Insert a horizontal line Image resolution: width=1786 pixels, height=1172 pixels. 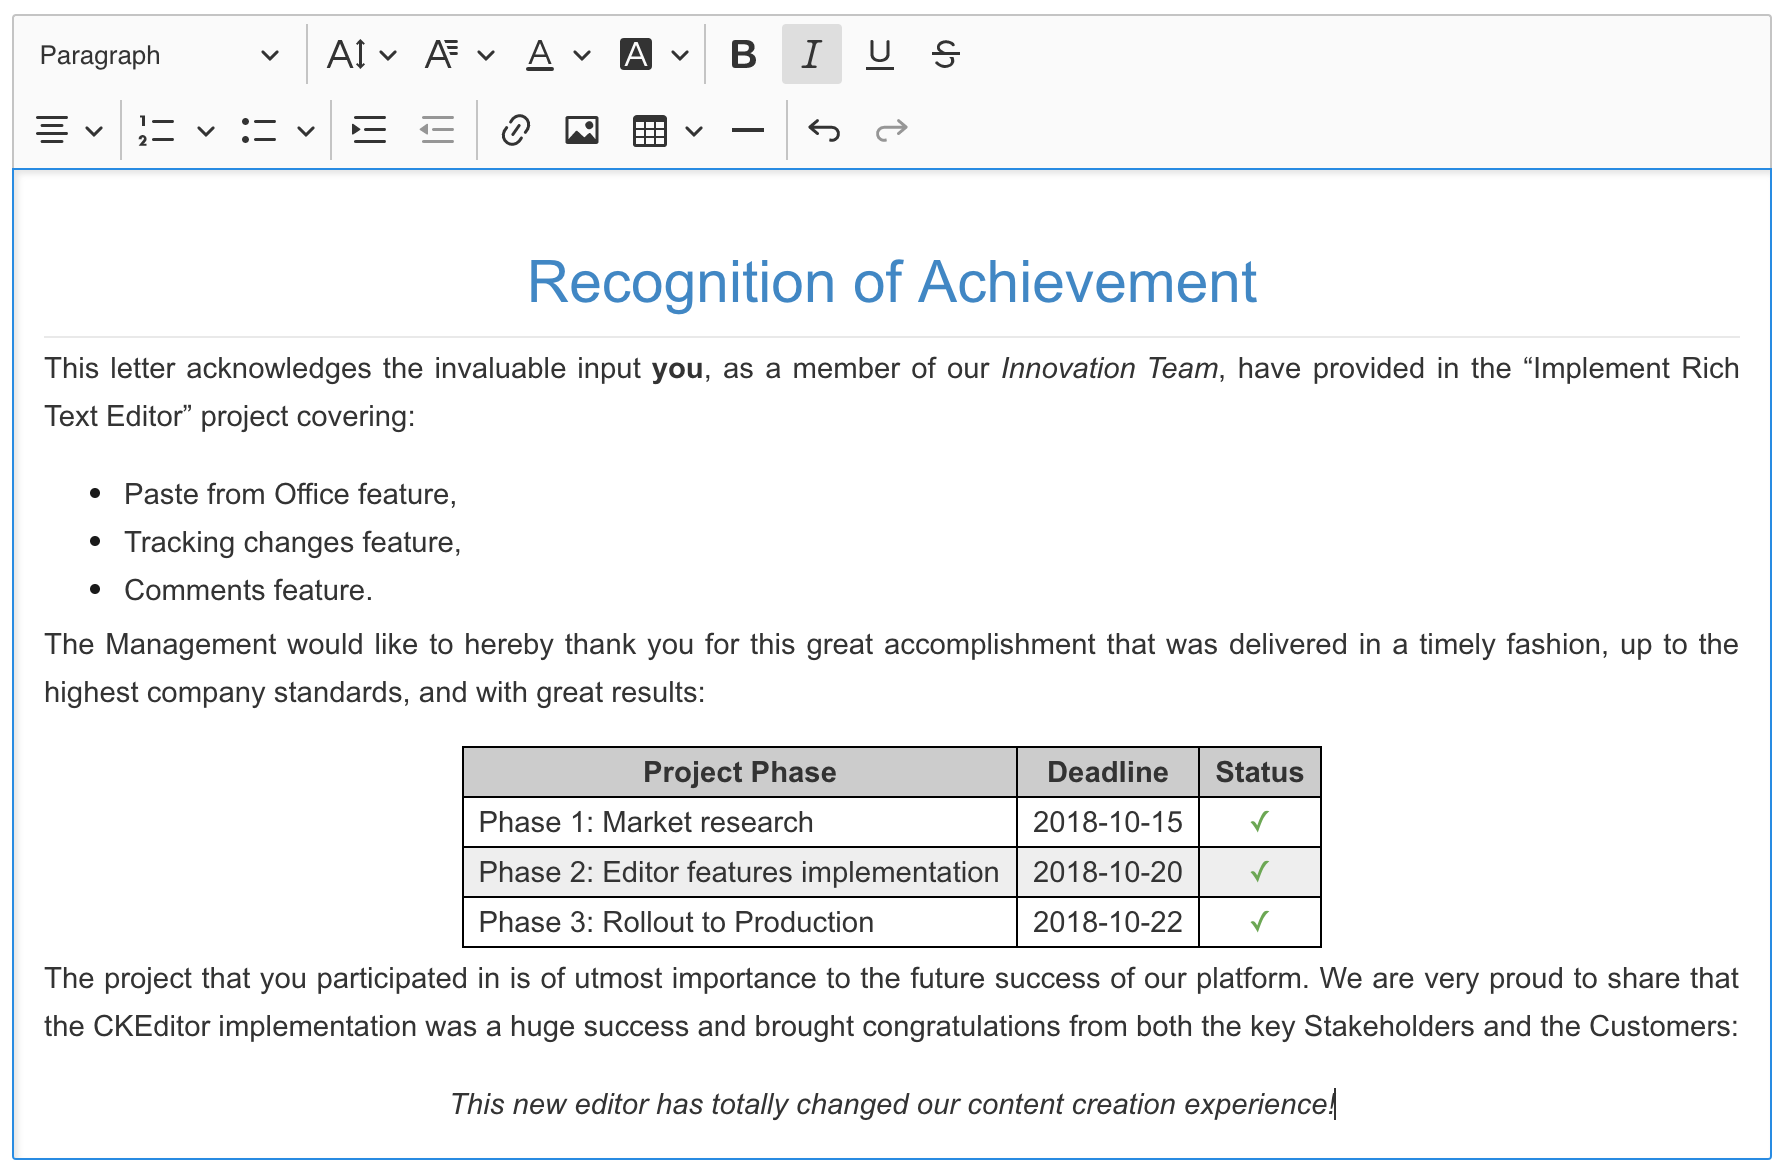pyautogui.click(x=747, y=130)
